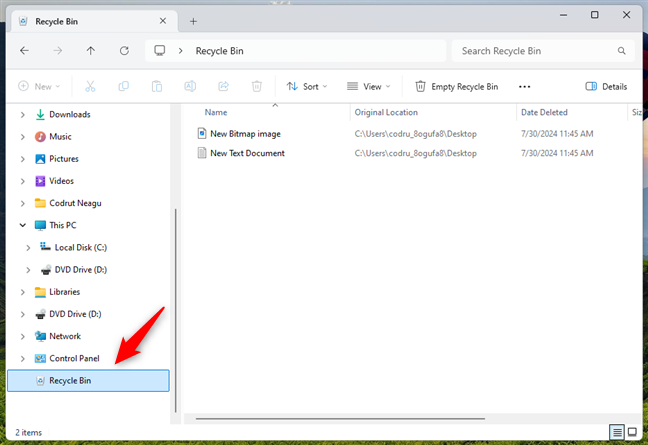This screenshot has height=445, width=648.
Task: Collapse the This PC tree node
Action: point(23,225)
